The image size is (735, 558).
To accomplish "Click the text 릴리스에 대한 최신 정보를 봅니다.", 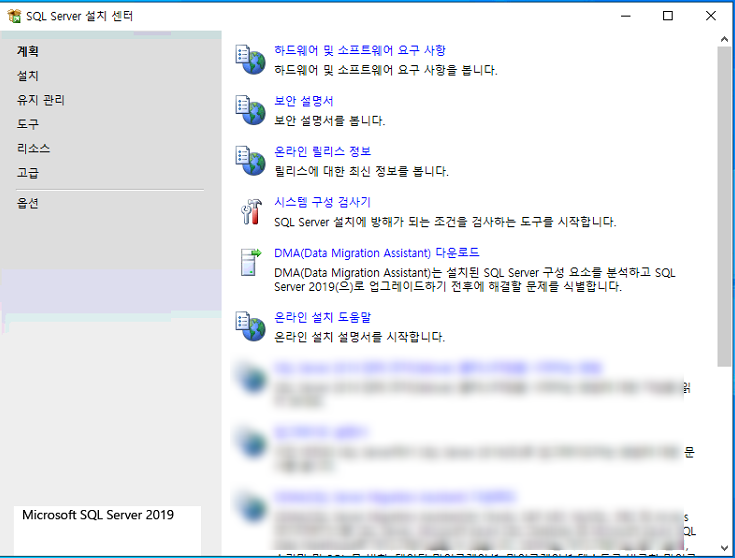I will tap(361, 172).
